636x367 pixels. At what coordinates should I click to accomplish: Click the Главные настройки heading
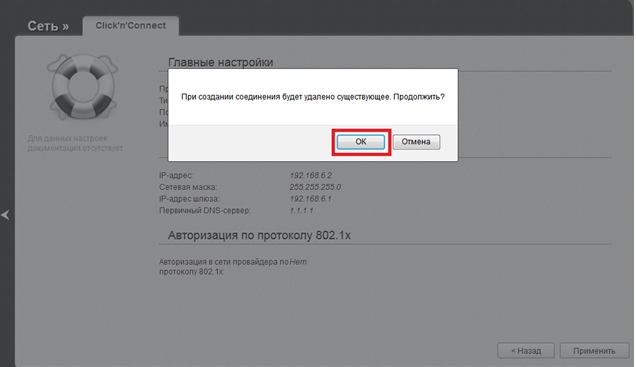(x=221, y=62)
